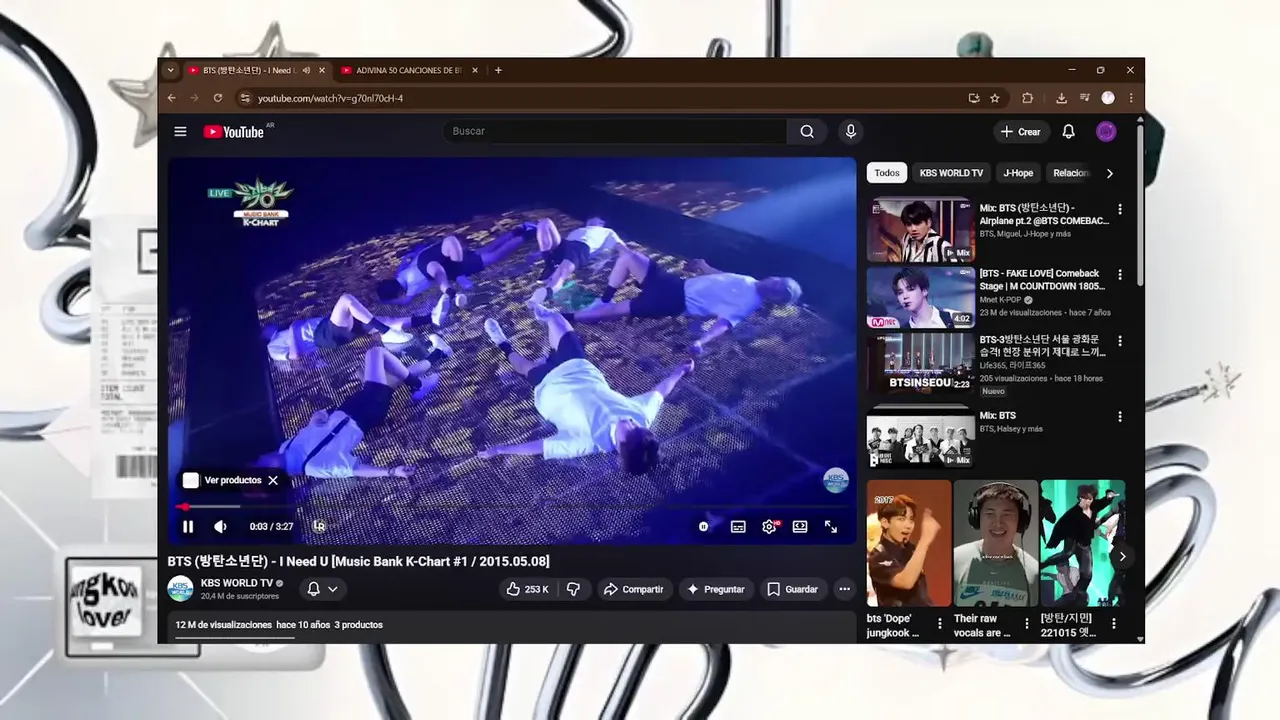Click the Buscar search field
The width and height of the screenshot is (1280, 720).
point(615,131)
